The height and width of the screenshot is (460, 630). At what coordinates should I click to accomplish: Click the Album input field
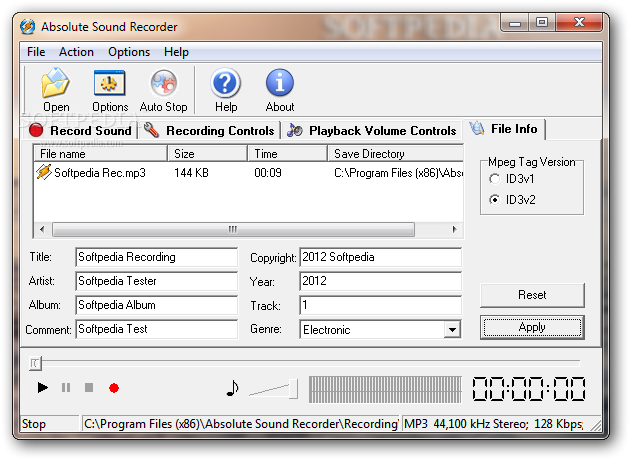click(x=156, y=305)
